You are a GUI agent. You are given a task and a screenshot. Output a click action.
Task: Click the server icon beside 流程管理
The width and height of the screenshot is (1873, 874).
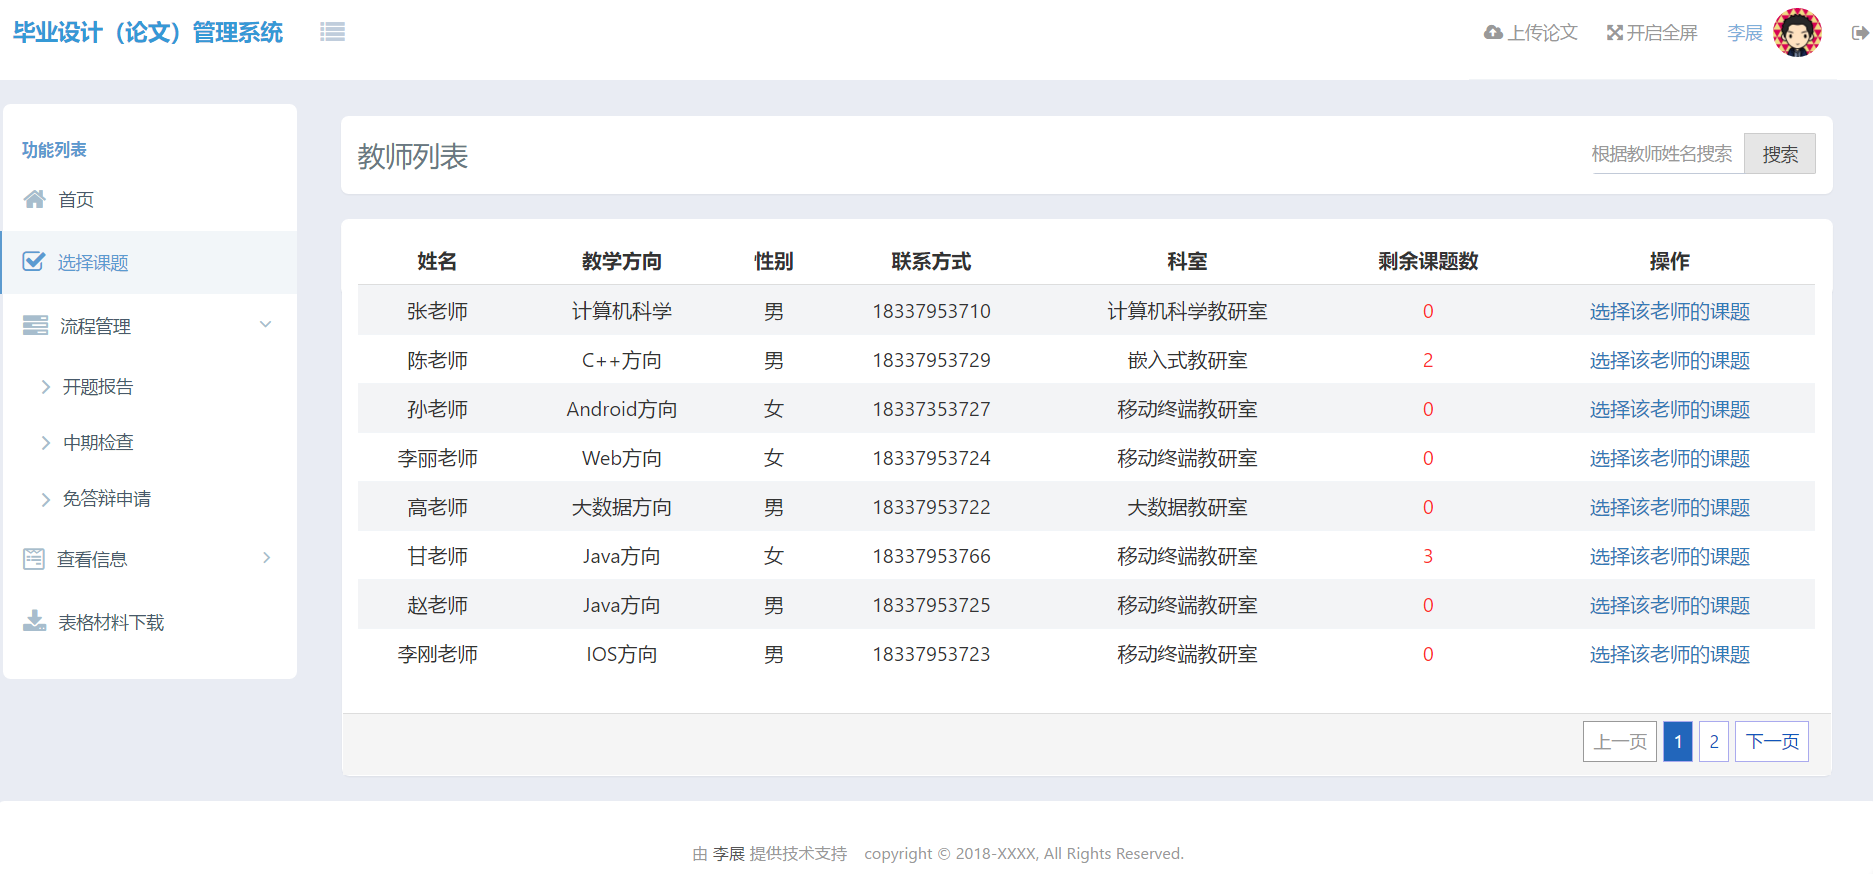(x=35, y=325)
